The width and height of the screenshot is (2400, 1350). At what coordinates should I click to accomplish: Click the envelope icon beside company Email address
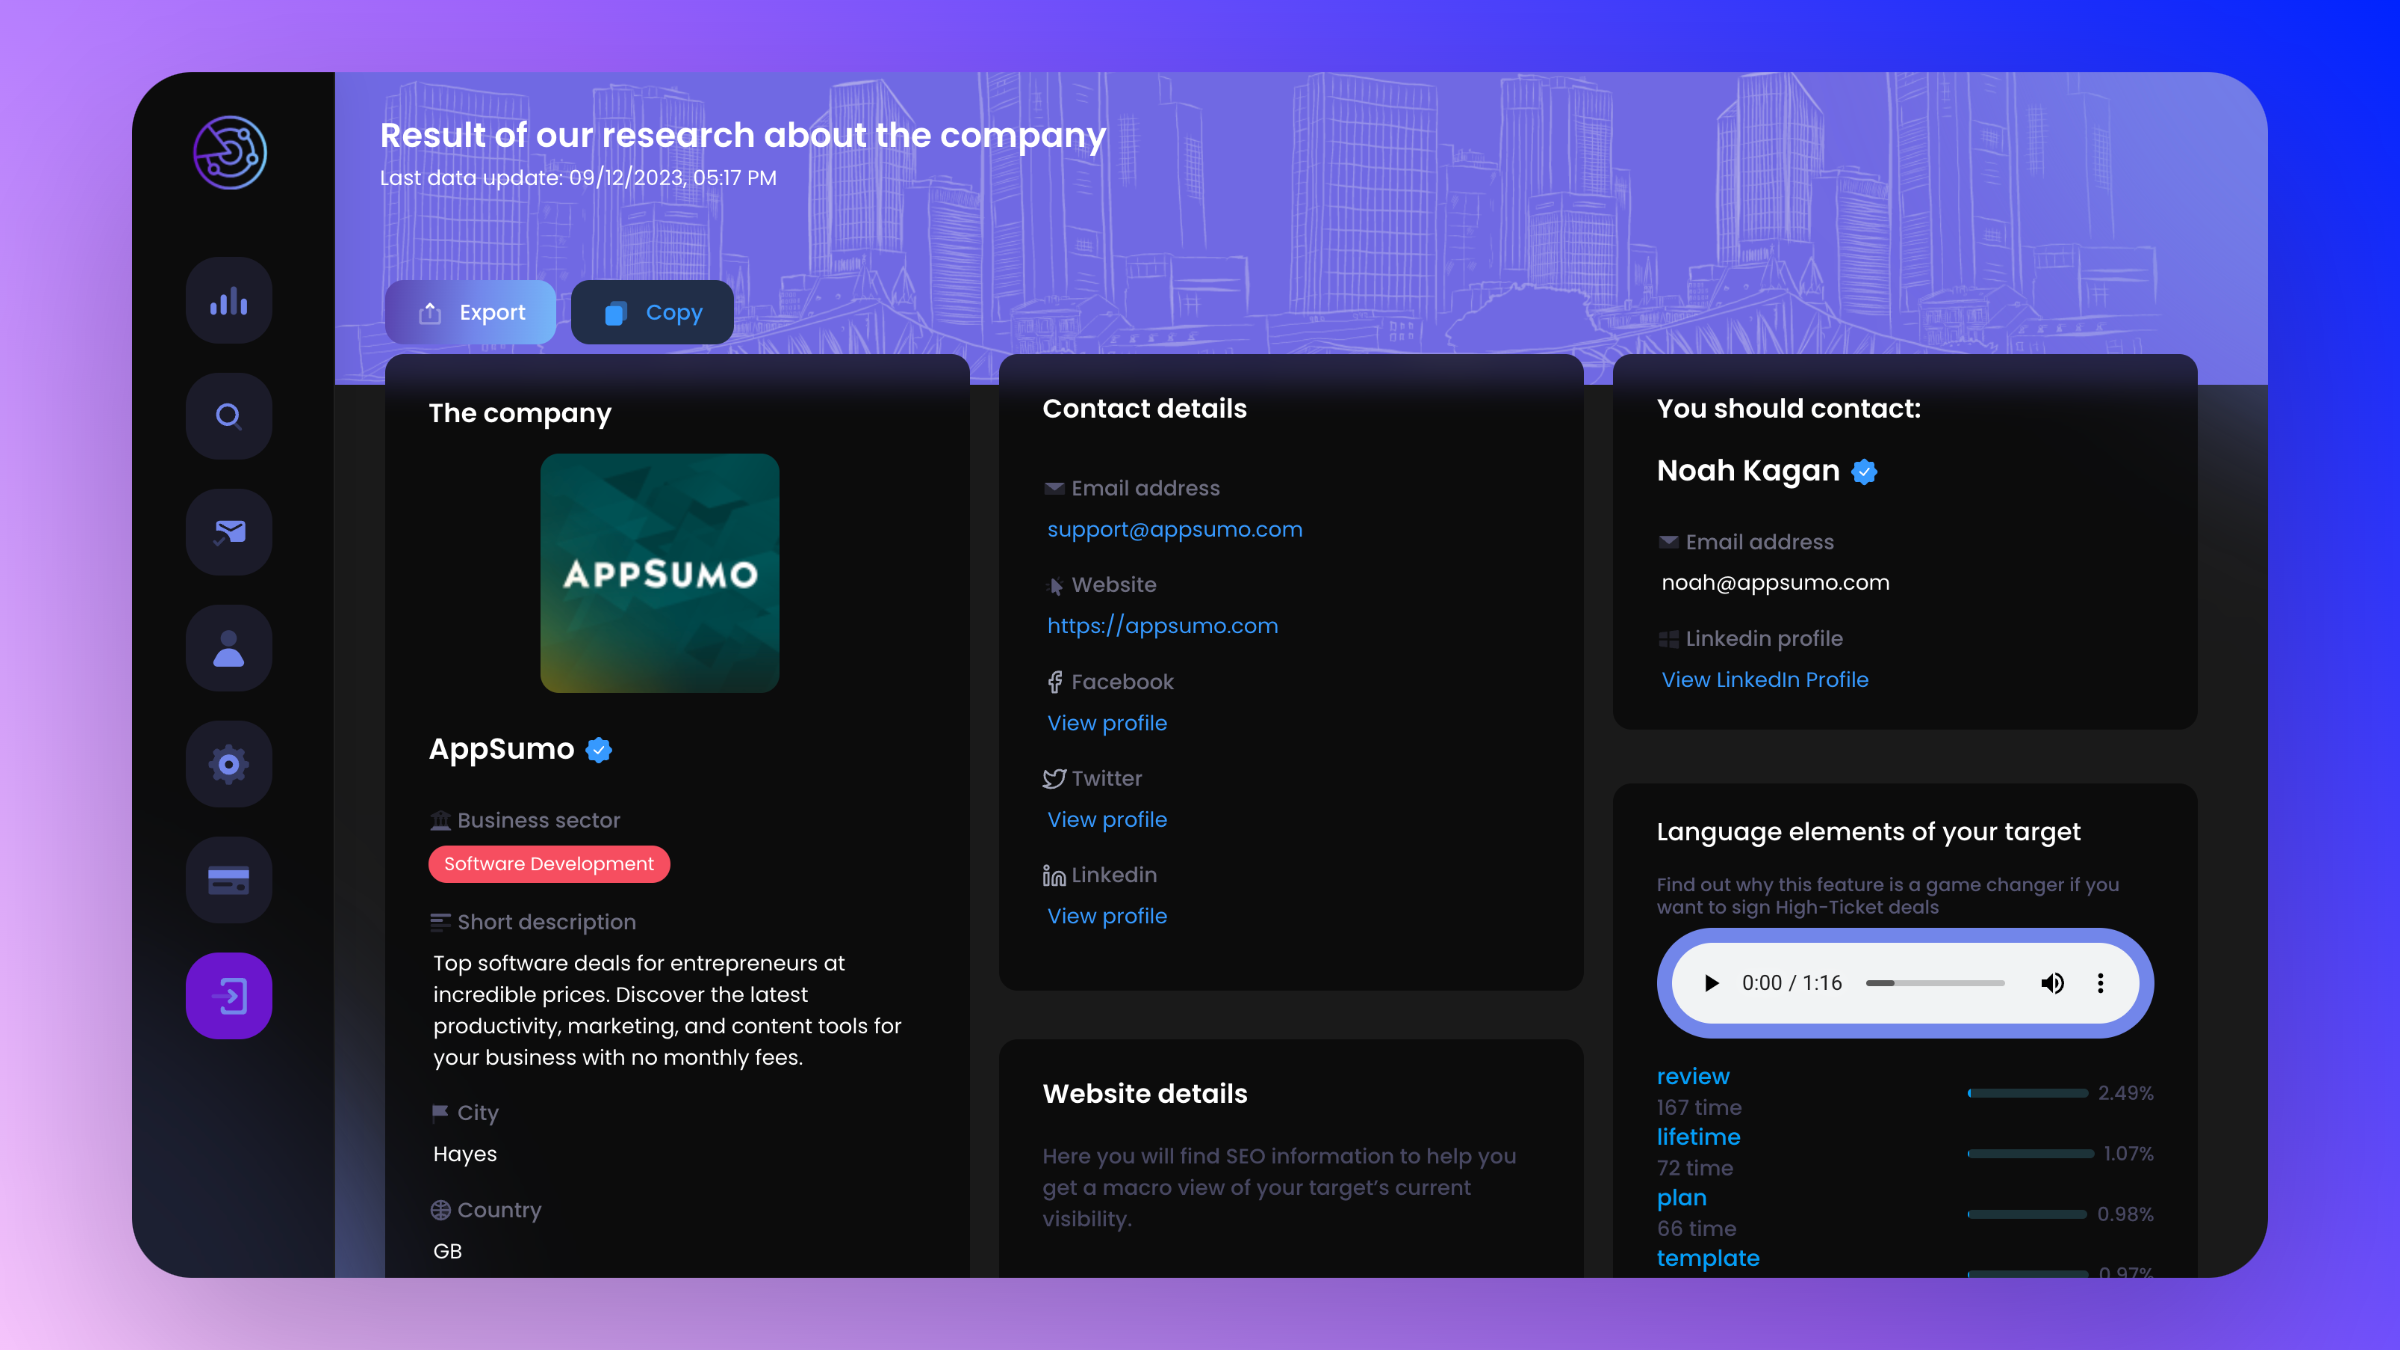pos(1054,488)
